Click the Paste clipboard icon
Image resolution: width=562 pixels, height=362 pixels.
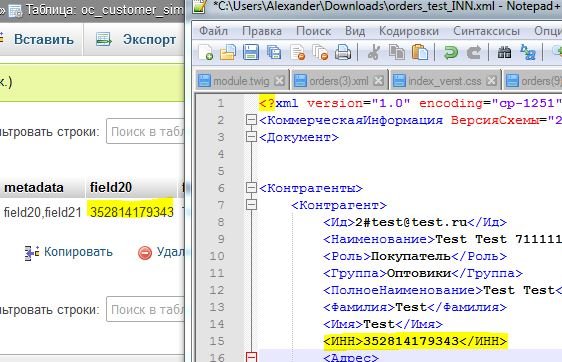[x=420, y=53]
